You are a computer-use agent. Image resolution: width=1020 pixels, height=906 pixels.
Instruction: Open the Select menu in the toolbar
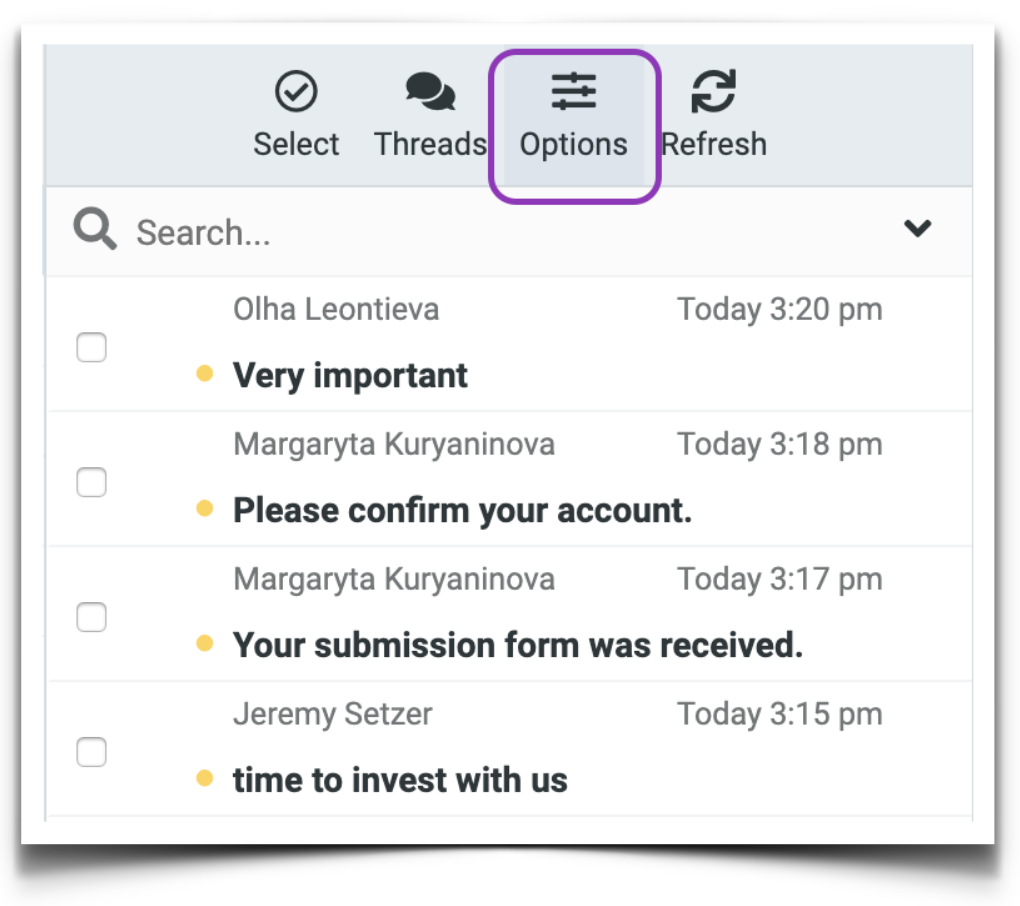pyautogui.click(x=296, y=110)
